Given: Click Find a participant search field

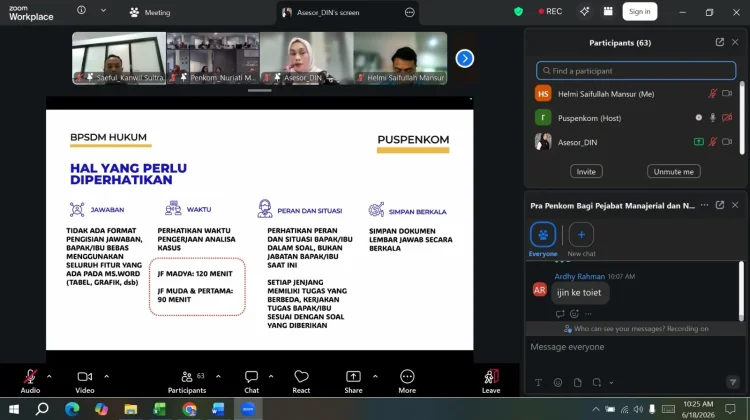Looking at the screenshot, I should (636, 71).
